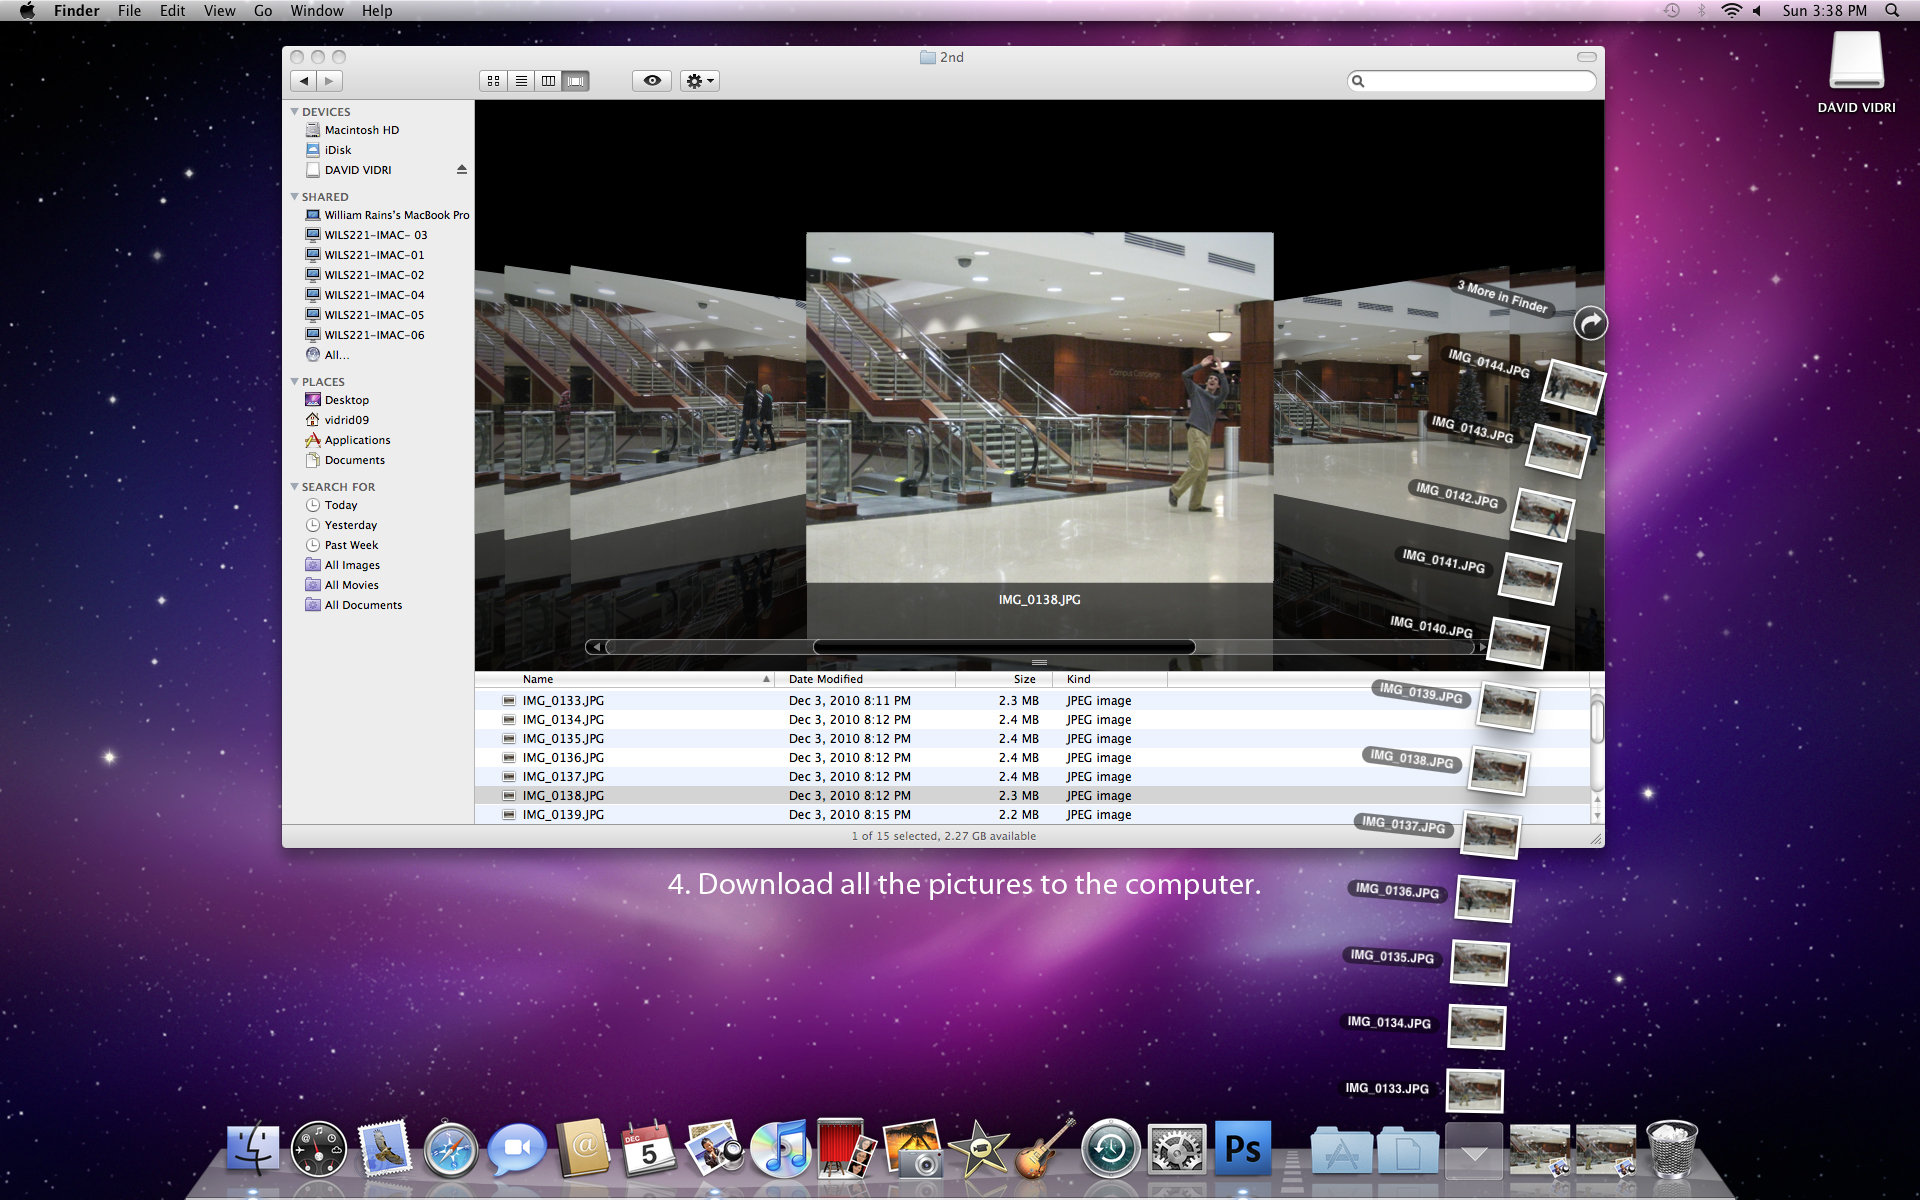
Task: Launch Safari from the Dock
Action: pos(451,1150)
